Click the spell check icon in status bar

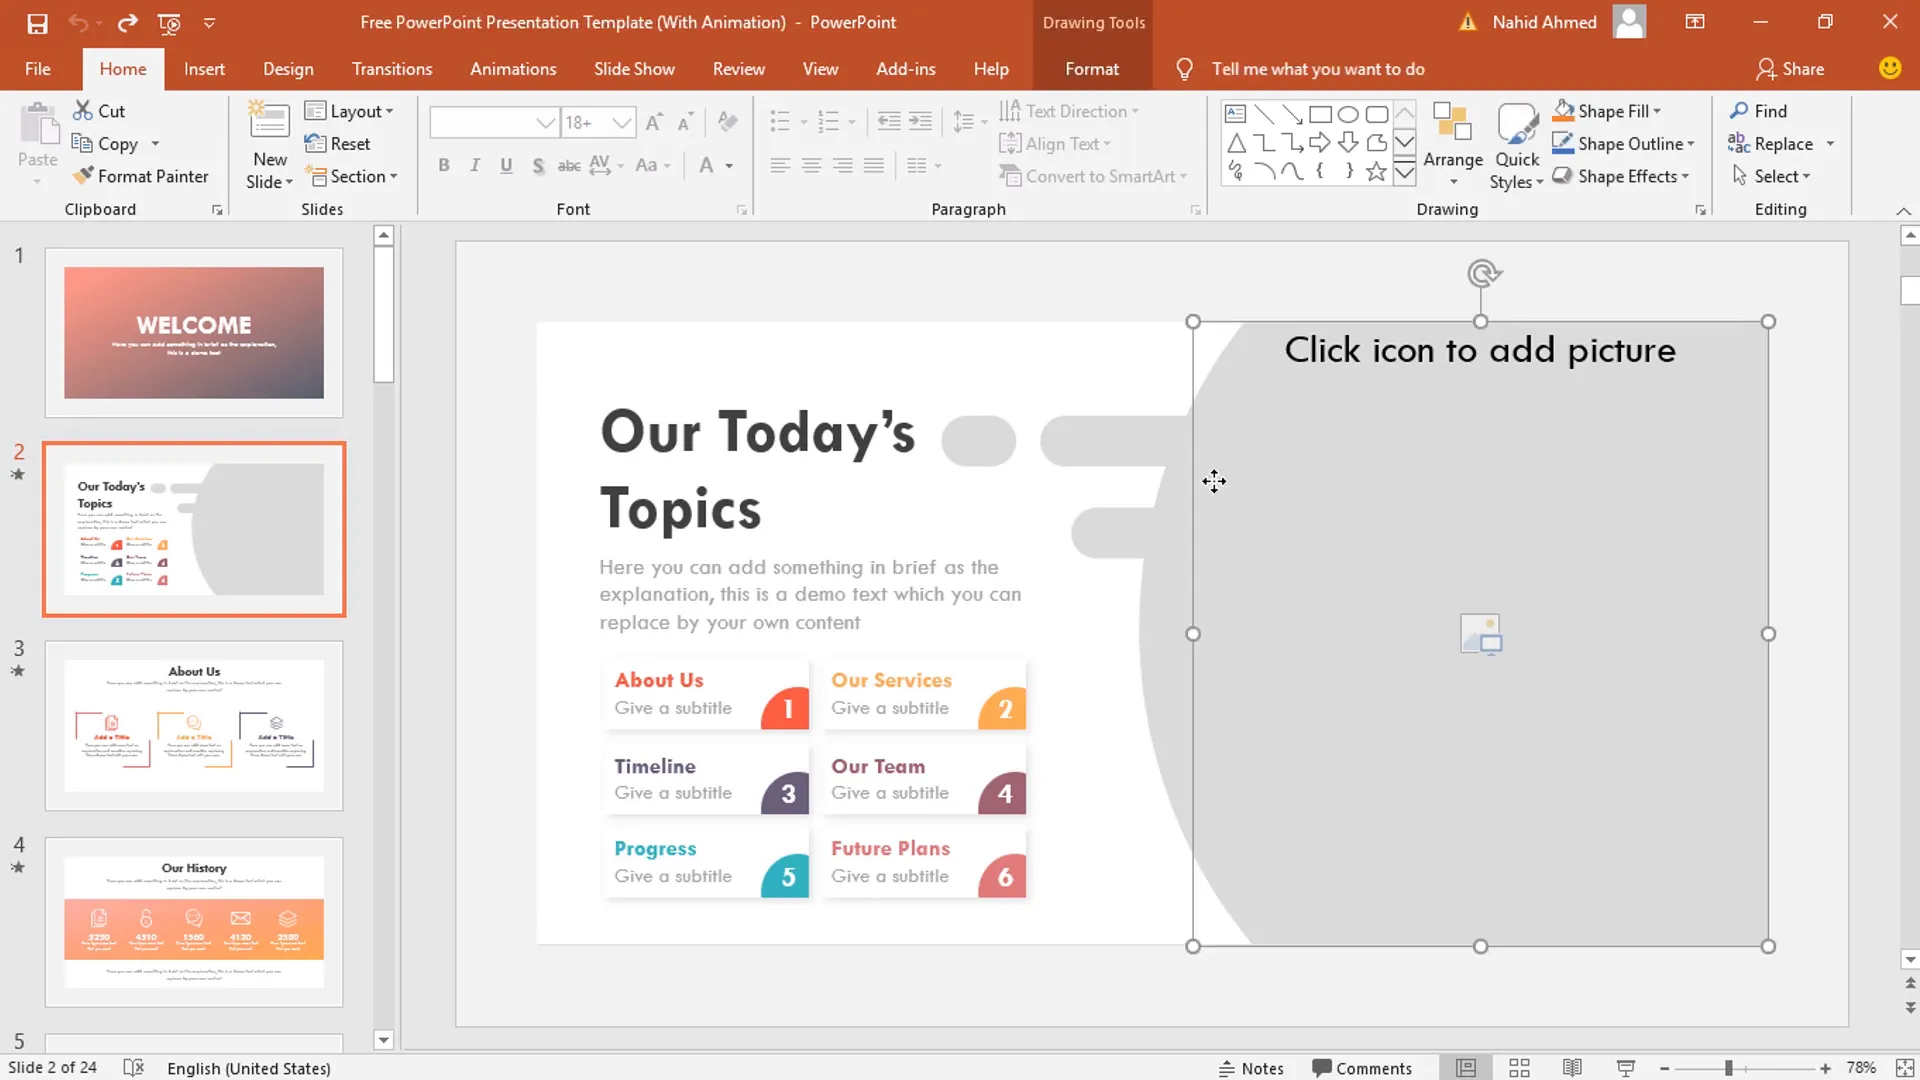click(x=134, y=1068)
